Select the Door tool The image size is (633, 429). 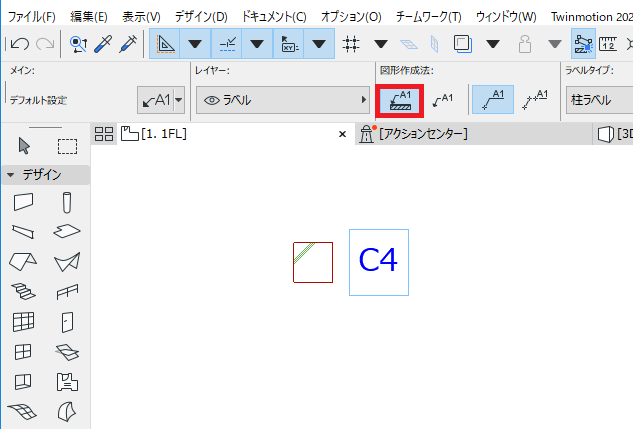[x=67, y=322]
